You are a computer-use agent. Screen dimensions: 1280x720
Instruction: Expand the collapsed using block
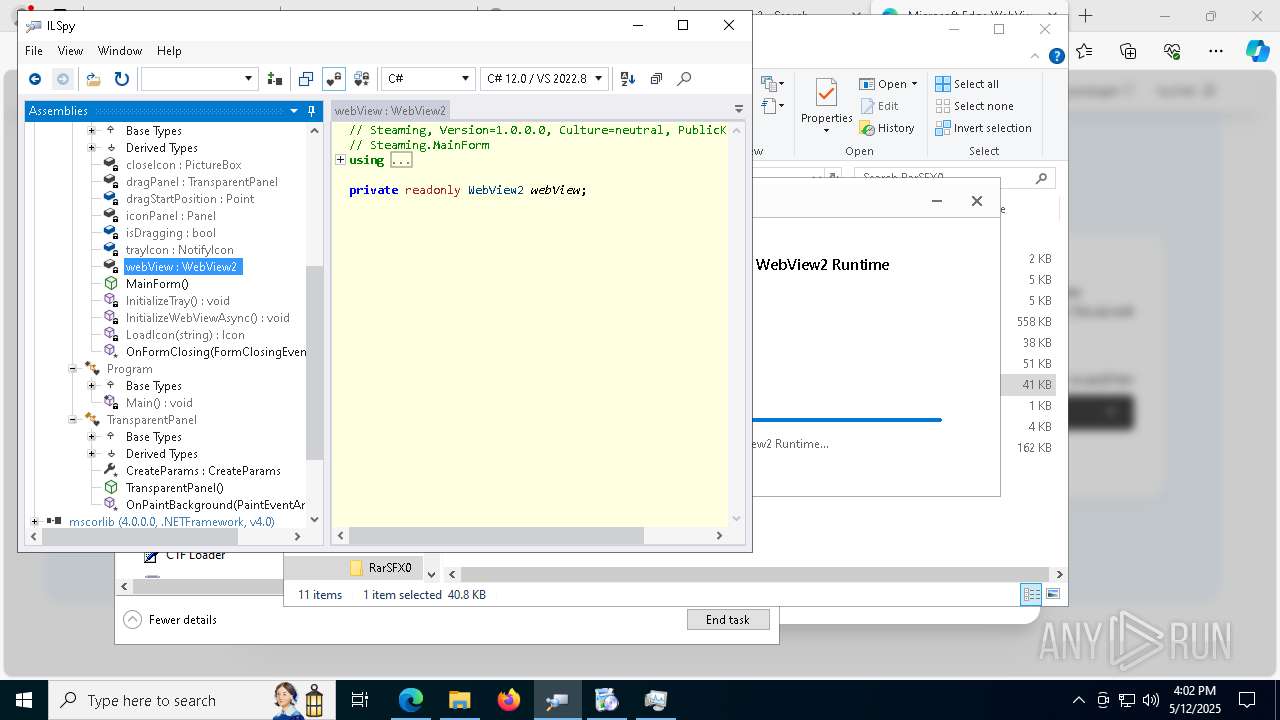pos(340,160)
